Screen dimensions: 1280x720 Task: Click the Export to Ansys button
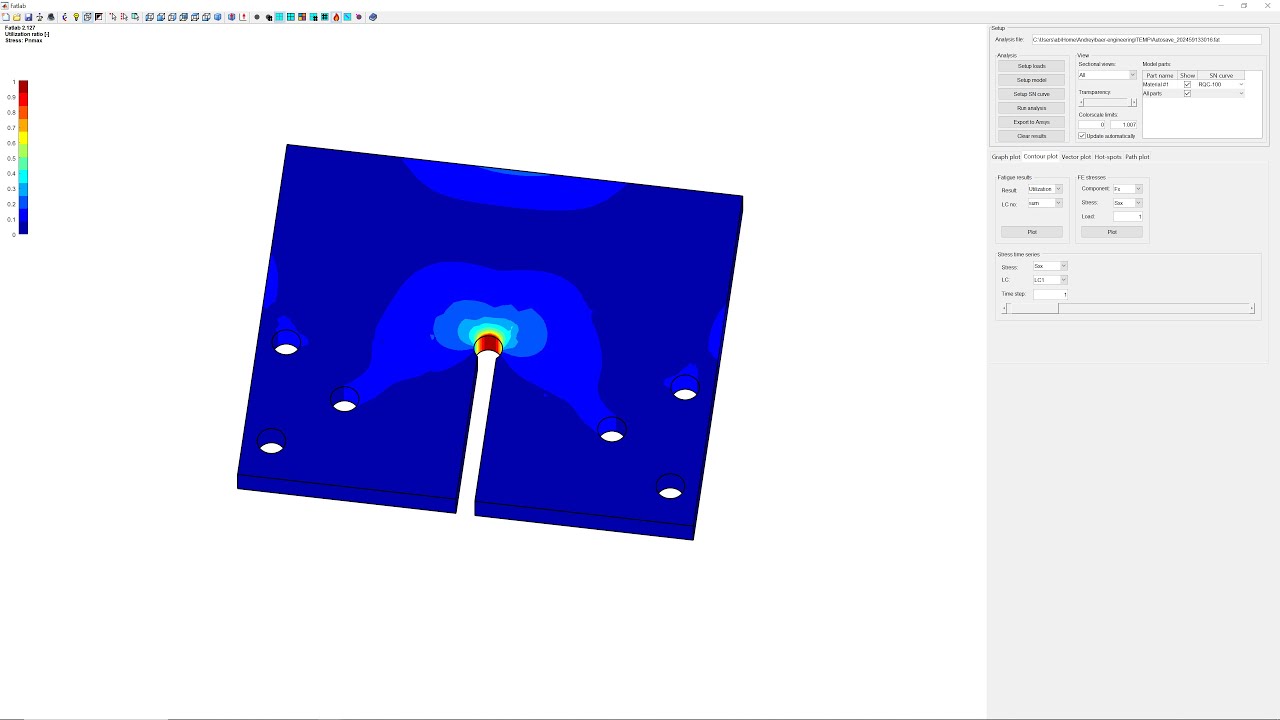point(1031,122)
